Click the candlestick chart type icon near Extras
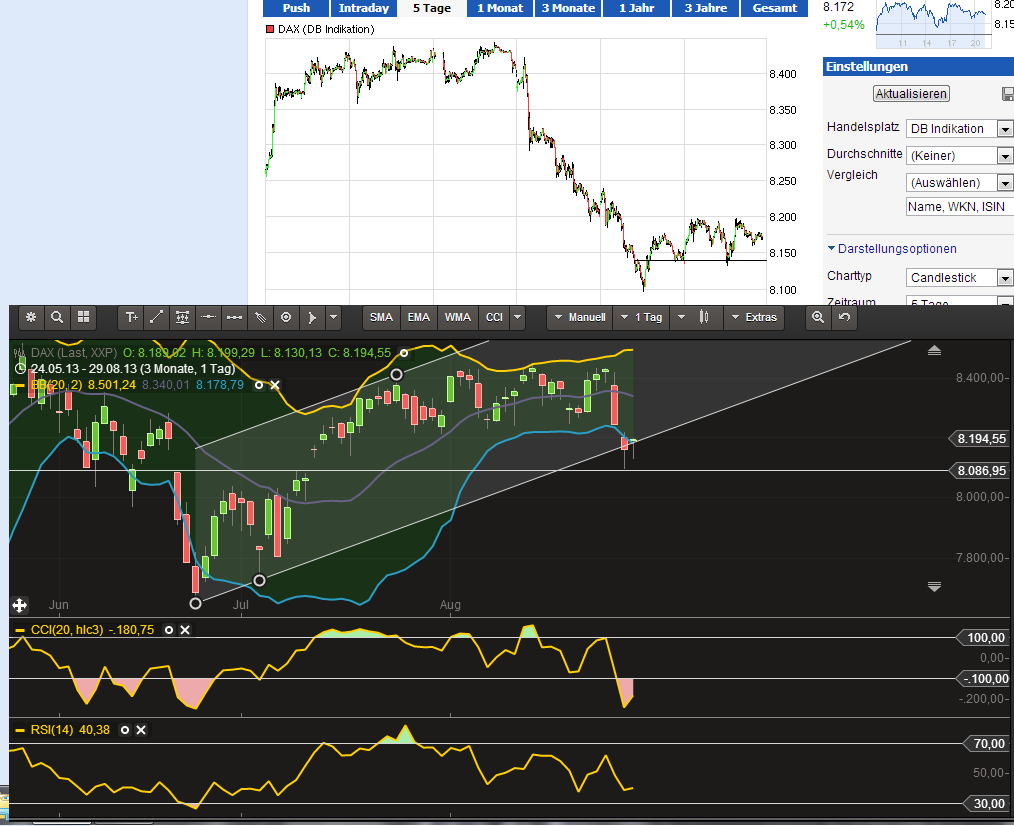The width and height of the screenshot is (1014, 826). (703, 317)
